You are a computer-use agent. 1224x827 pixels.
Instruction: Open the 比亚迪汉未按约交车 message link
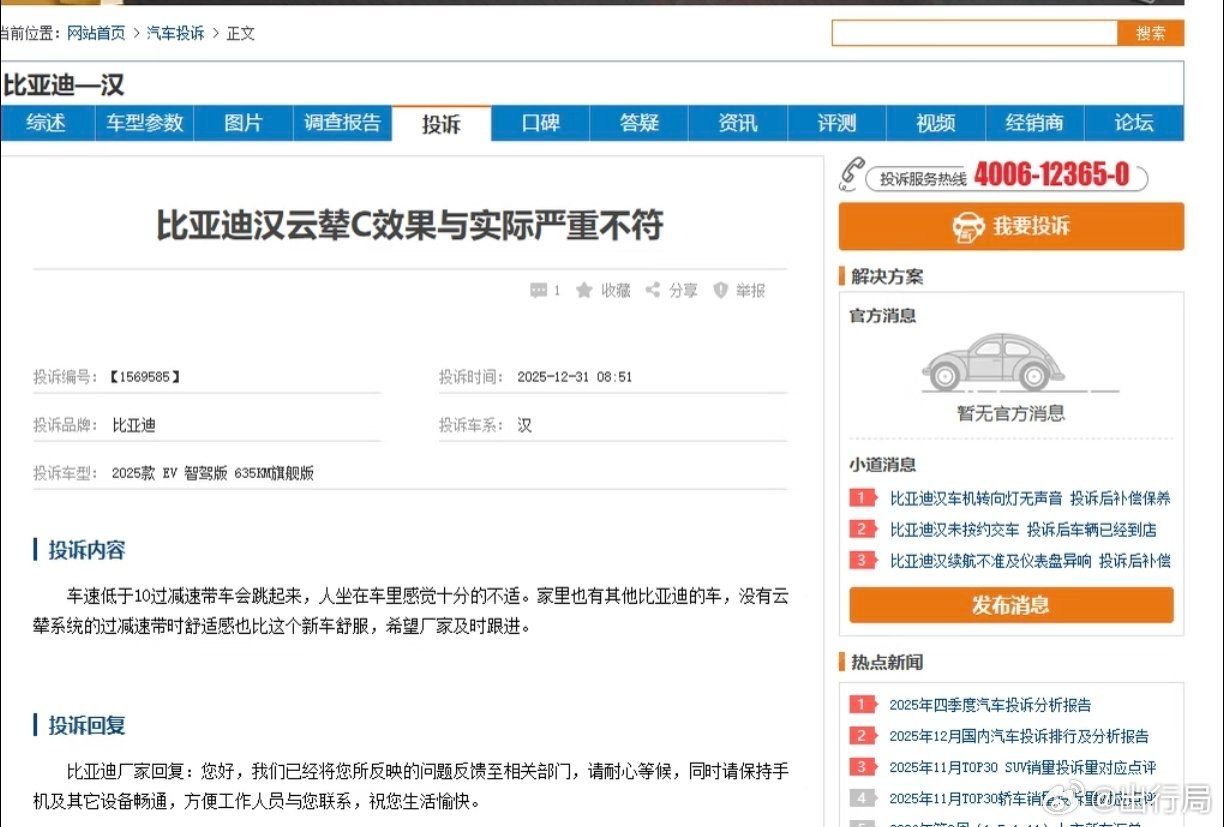[1022, 529]
